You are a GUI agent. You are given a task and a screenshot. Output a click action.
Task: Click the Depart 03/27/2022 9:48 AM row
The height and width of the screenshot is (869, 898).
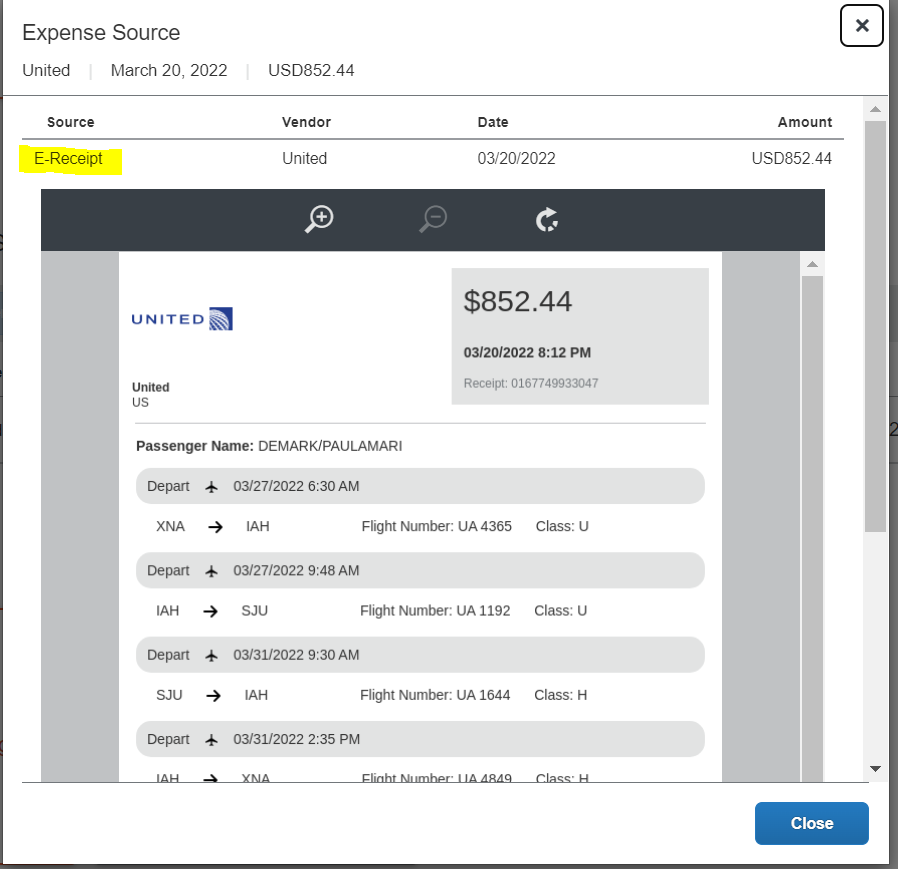tap(420, 571)
